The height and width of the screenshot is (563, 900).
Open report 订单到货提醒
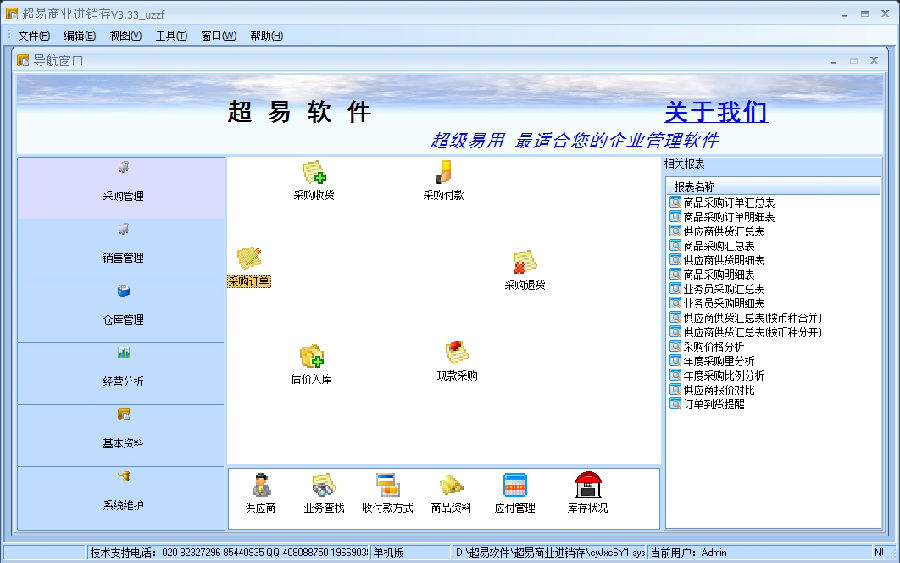(707, 404)
